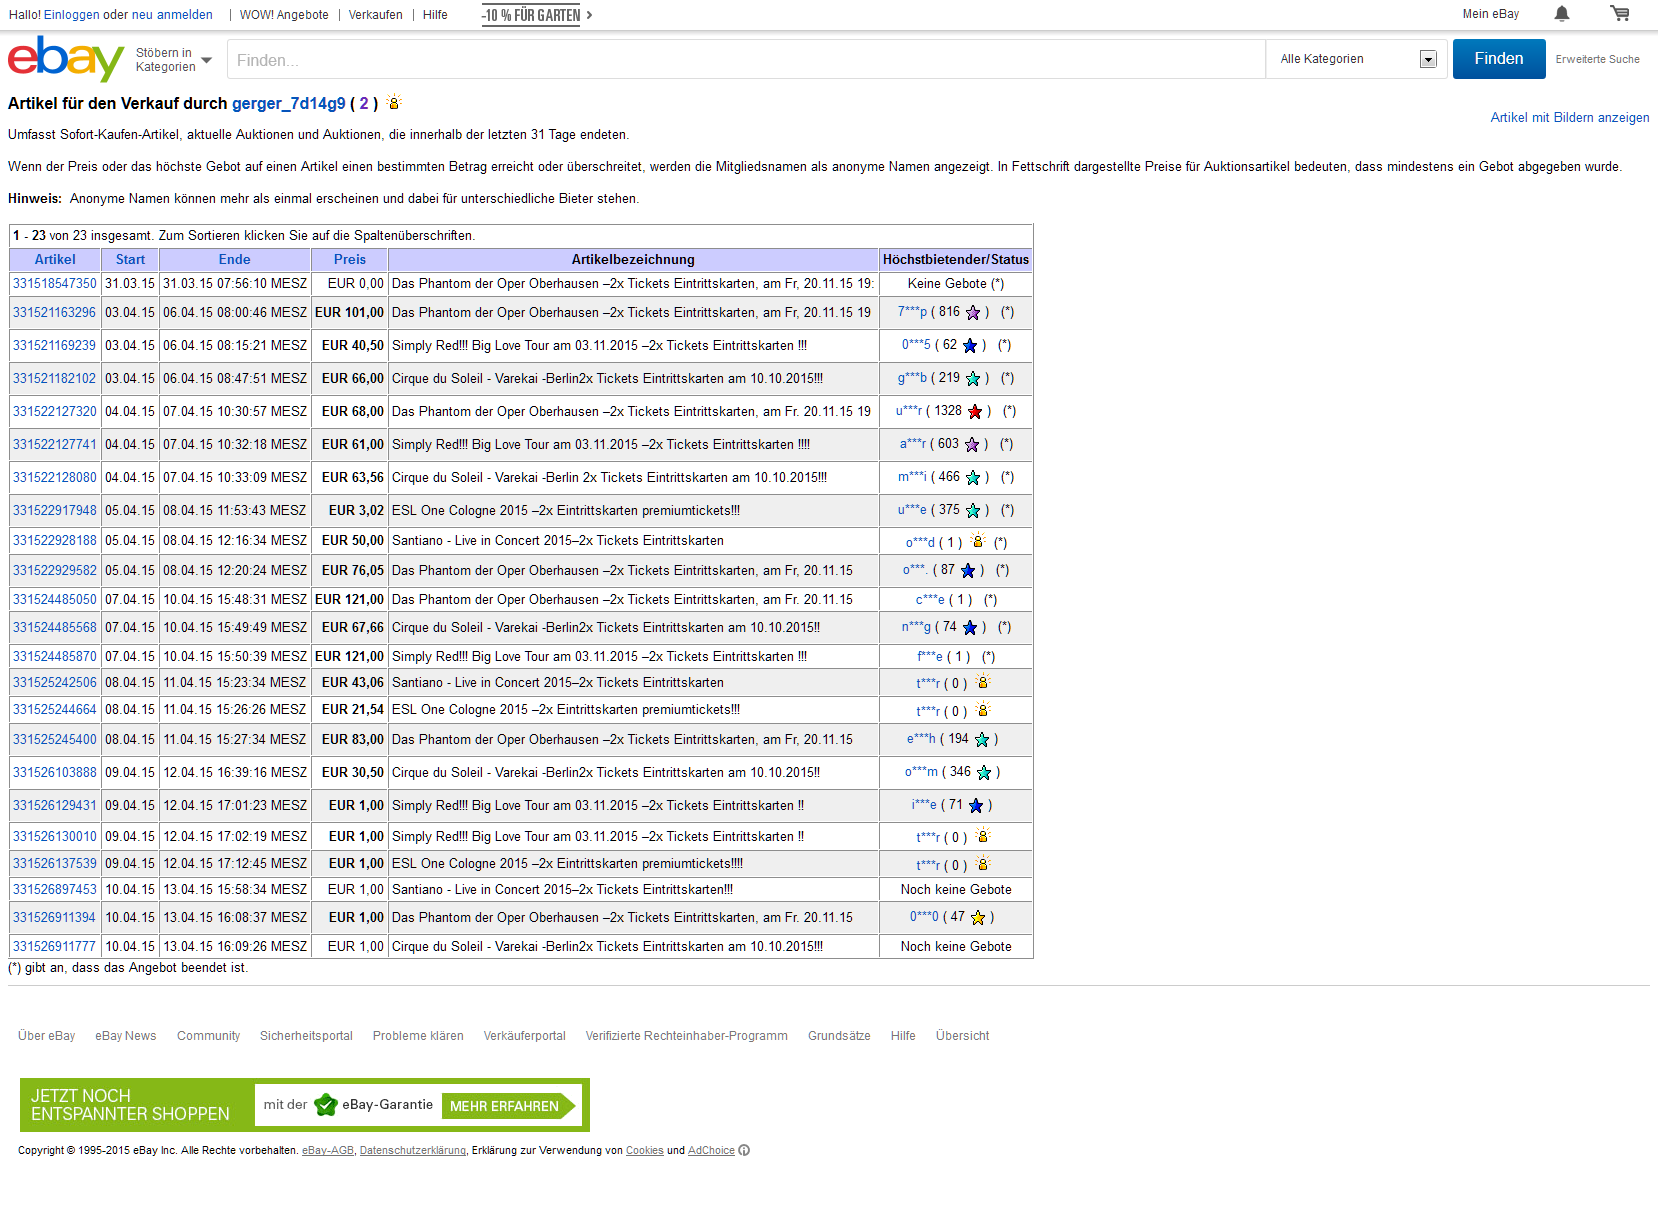
Task: Open Probleme klären footer link
Action: pyautogui.click(x=418, y=1036)
